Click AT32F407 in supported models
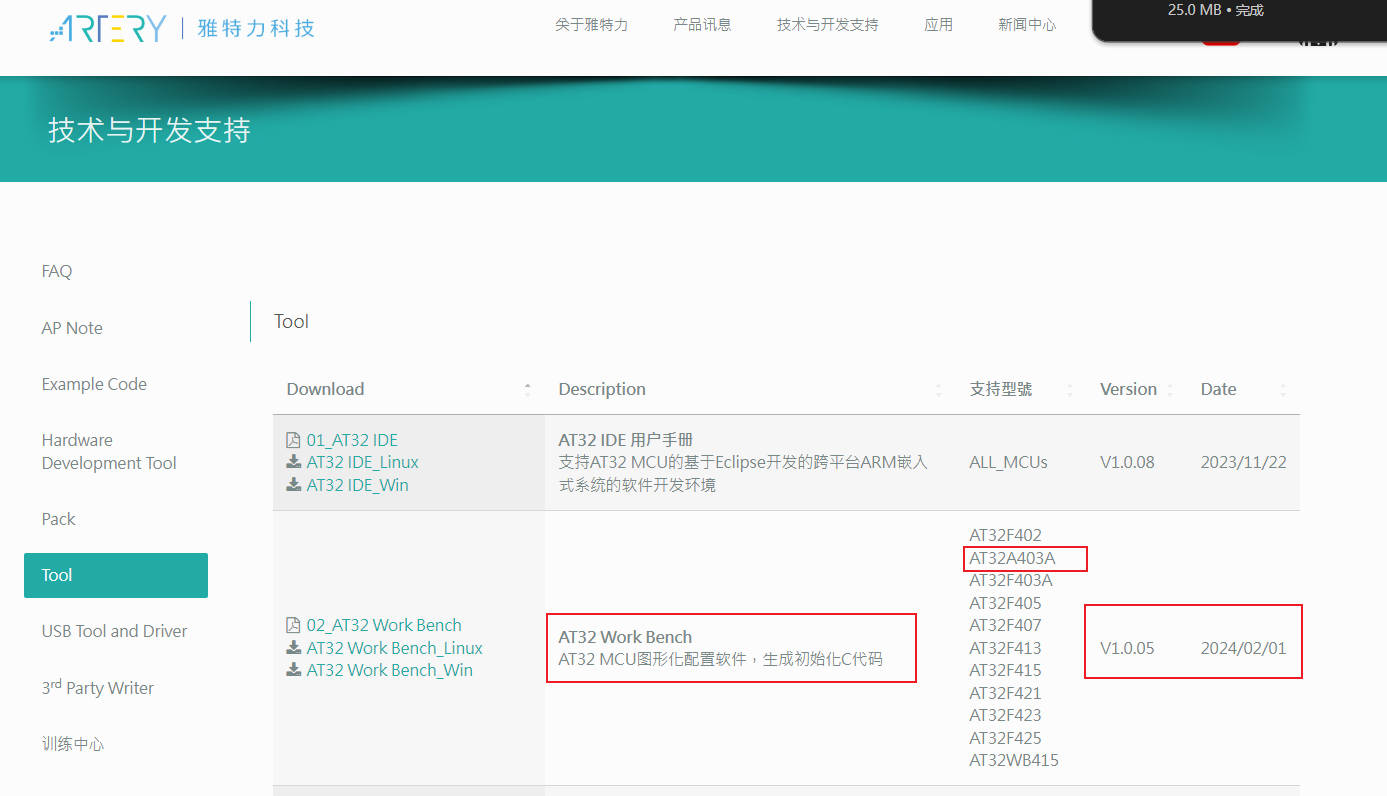Viewport: 1387px width, 796px height. (1005, 625)
